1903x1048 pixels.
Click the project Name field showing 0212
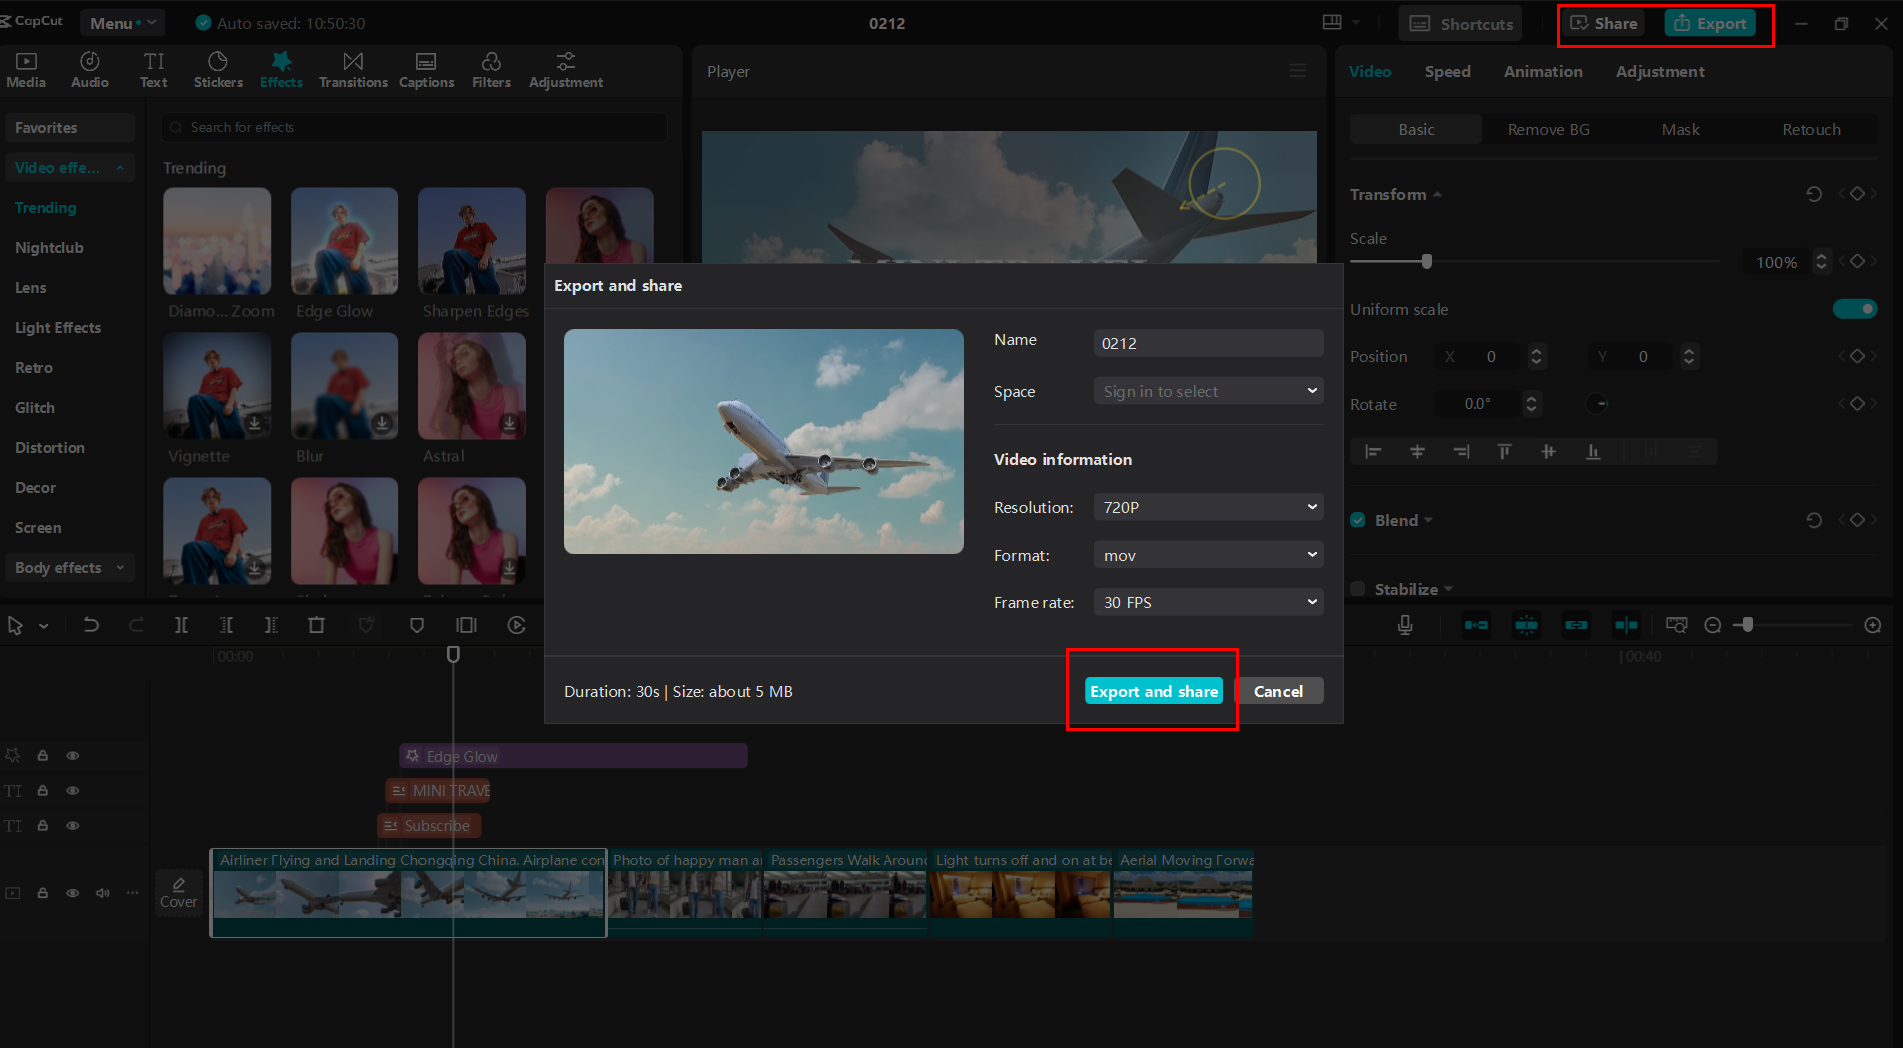click(x=1208, y=343)
